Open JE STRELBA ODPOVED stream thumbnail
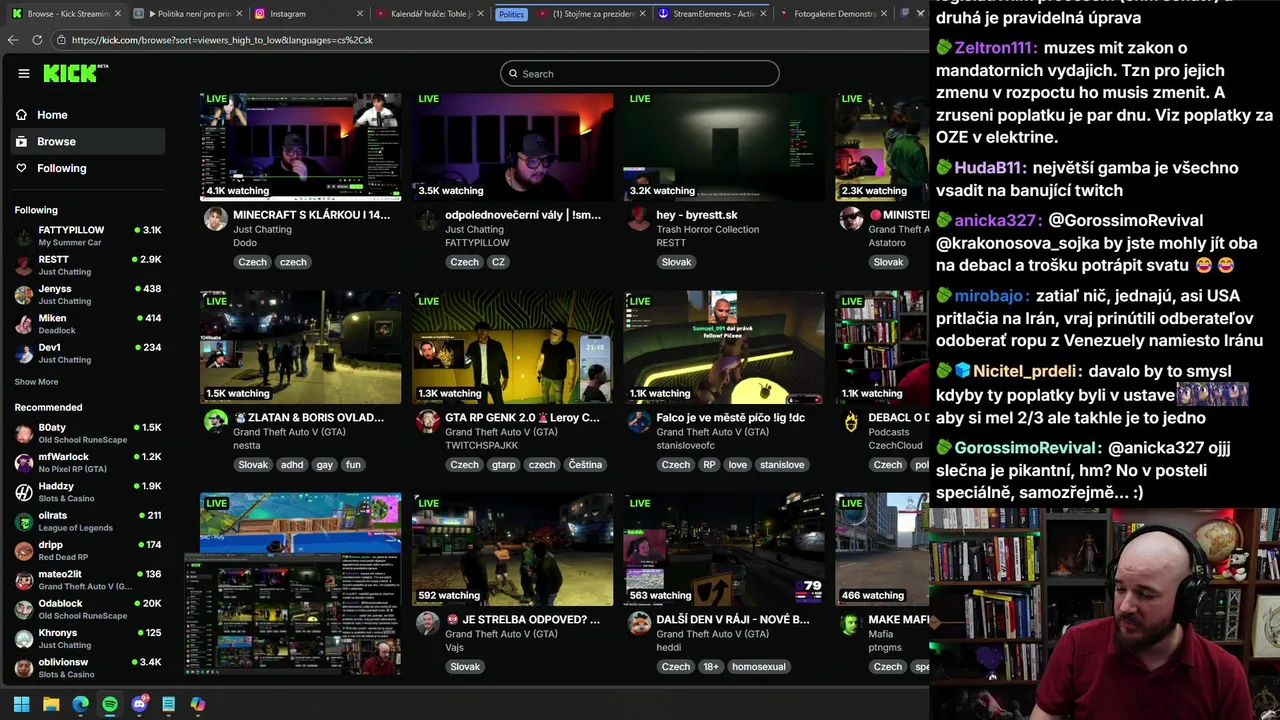 pyautogui.click(x=513, y=549)
